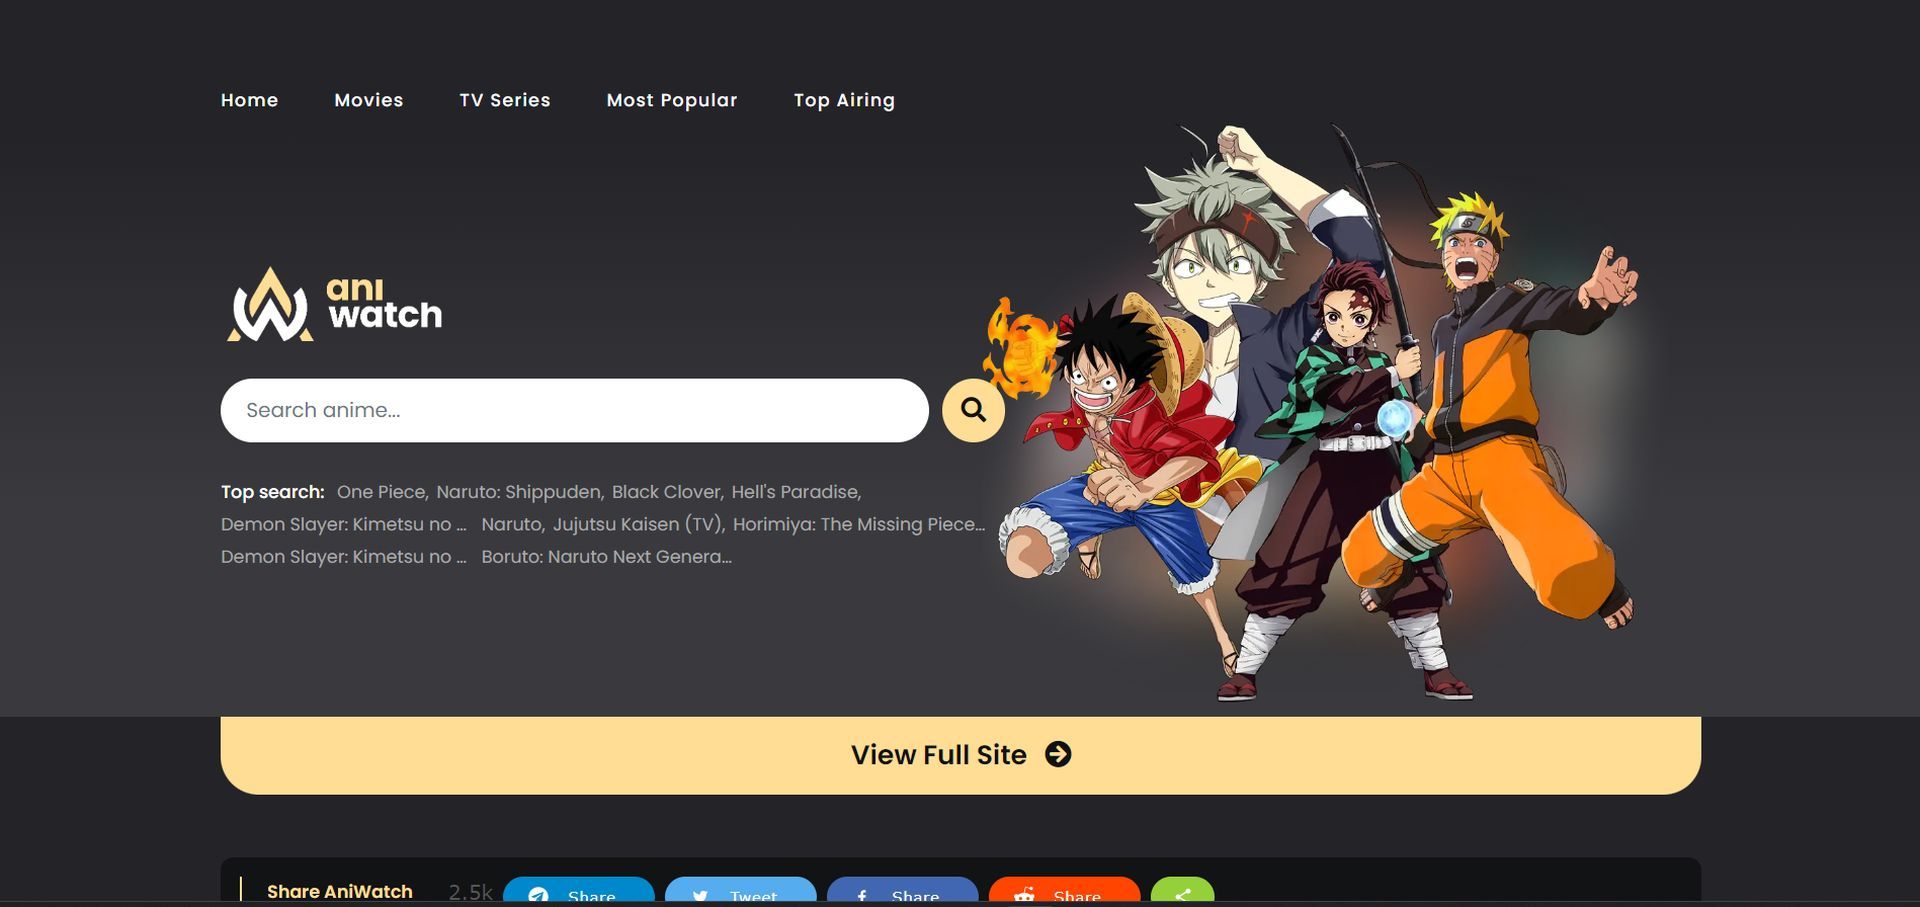The width and height of the screenshot is (1920, 907).
Task: Focus the Search anime input field
Action: click(574, 410)
